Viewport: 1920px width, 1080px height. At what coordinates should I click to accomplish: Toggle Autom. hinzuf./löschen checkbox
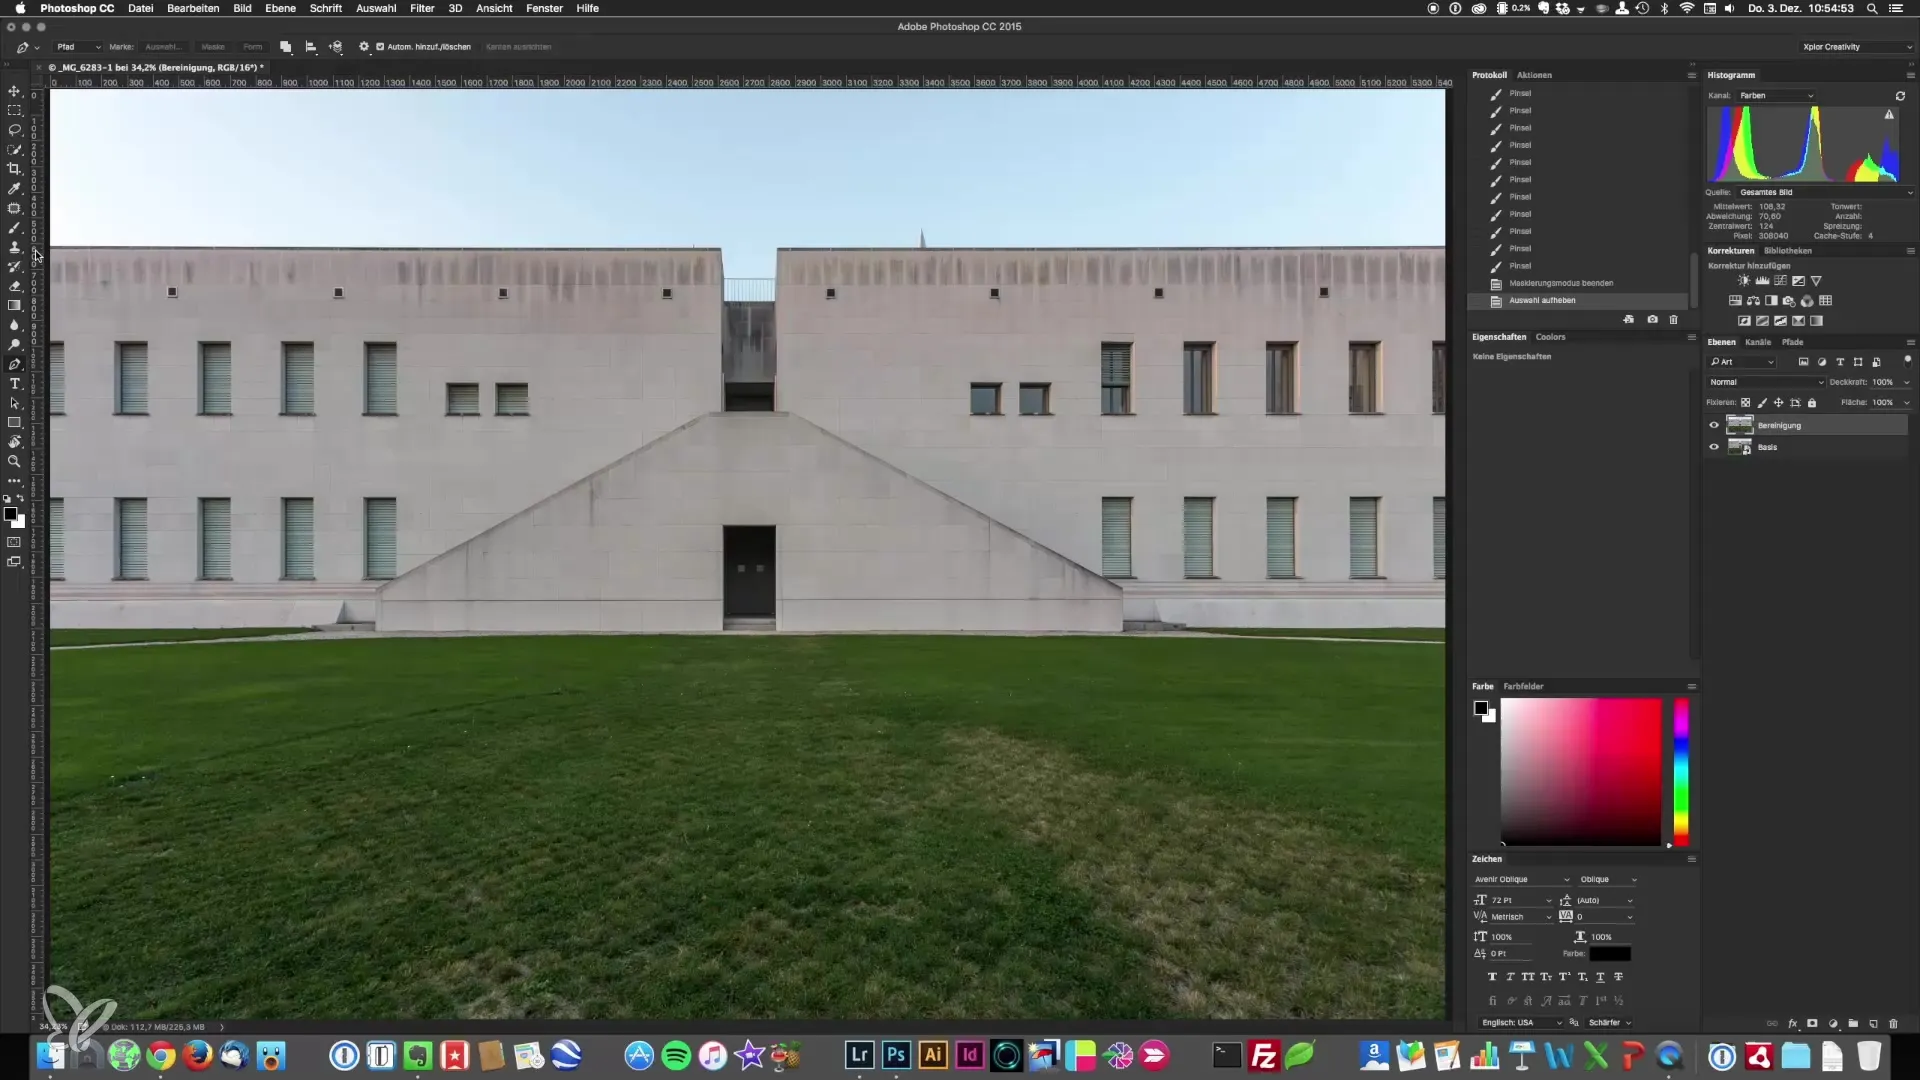pyautogui.click(x=380, y=46)
